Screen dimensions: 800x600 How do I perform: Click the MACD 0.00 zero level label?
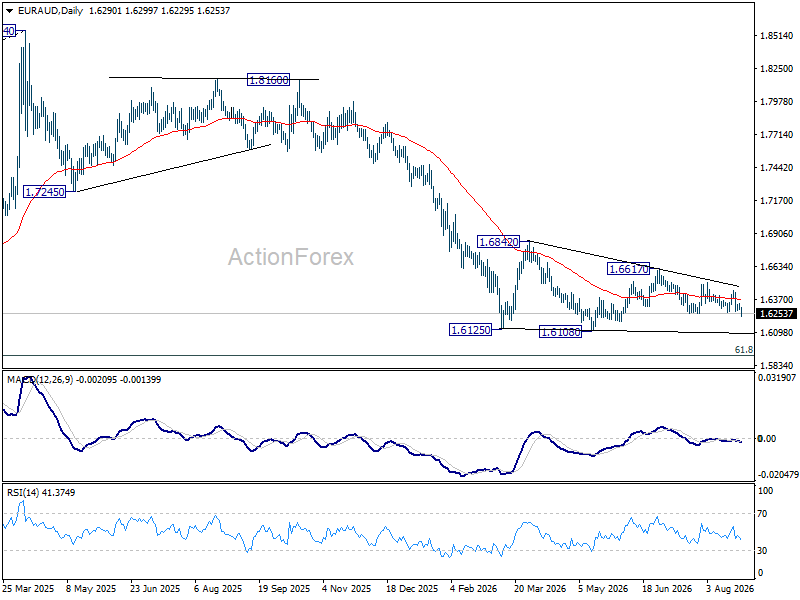[767, 438]
